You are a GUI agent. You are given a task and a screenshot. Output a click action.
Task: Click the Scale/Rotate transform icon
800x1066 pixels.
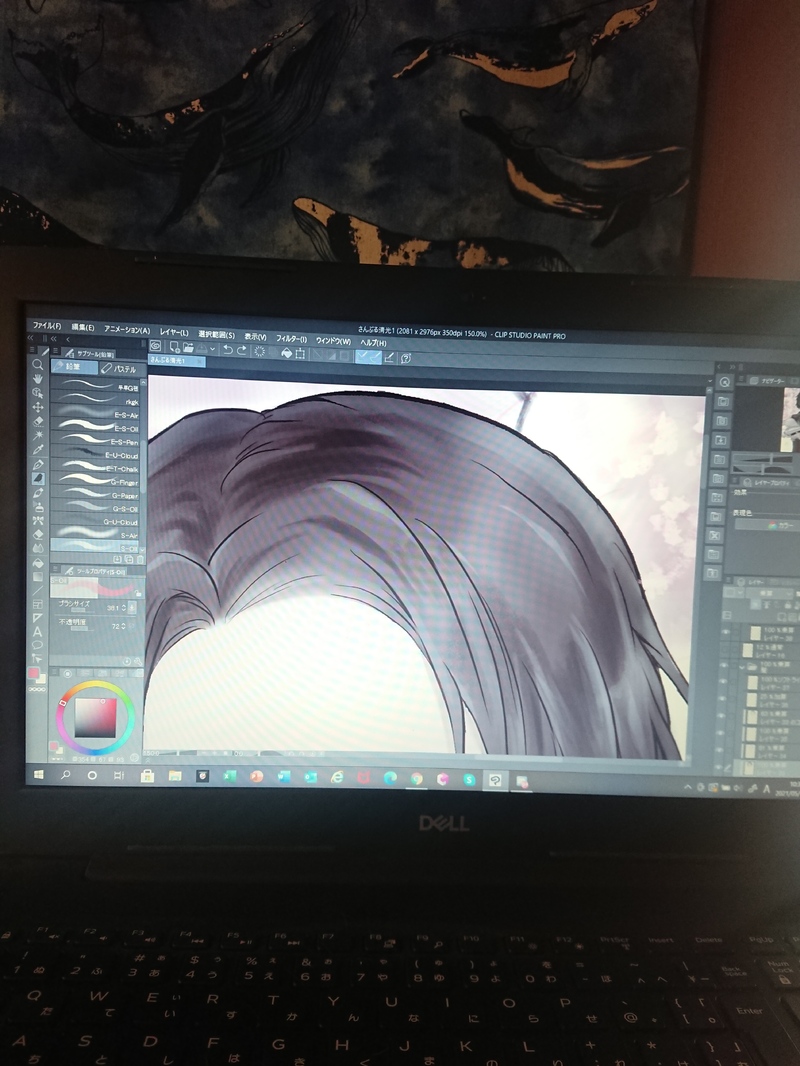(300, 354)
